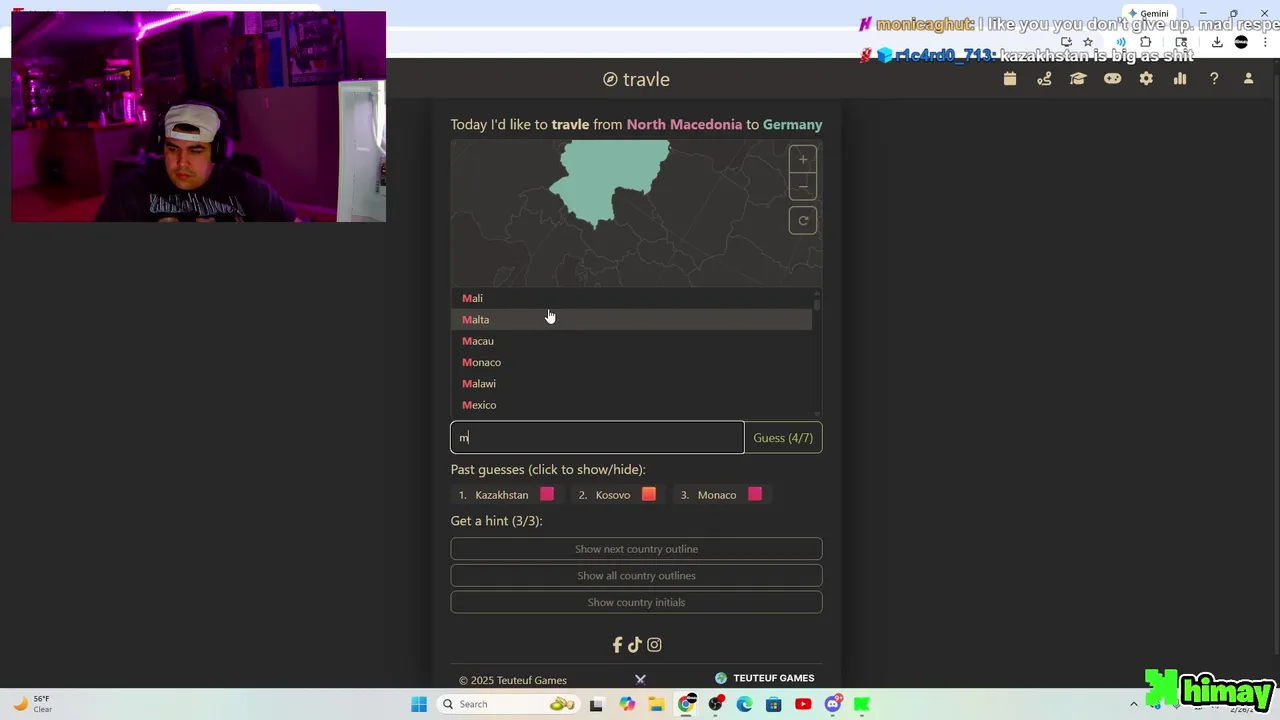Select Monaco from the suggestions list
1280x720 pixels.
point(631,362)
